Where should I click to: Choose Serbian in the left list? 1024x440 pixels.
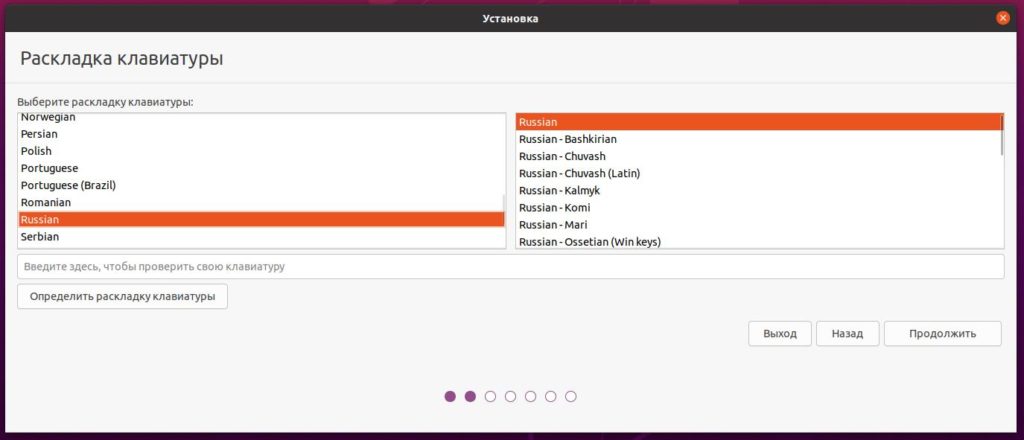point(40,237)
